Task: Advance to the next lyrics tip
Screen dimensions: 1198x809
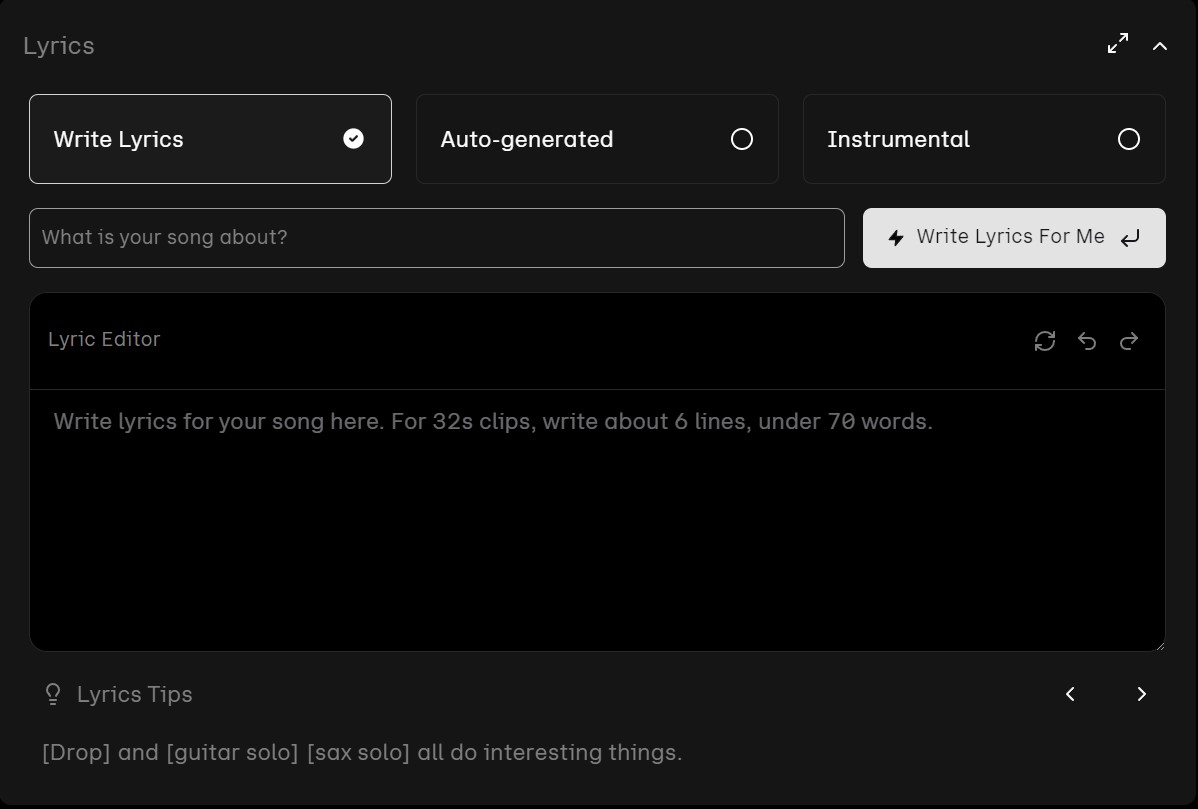Action: click(x=1141, y=694)
